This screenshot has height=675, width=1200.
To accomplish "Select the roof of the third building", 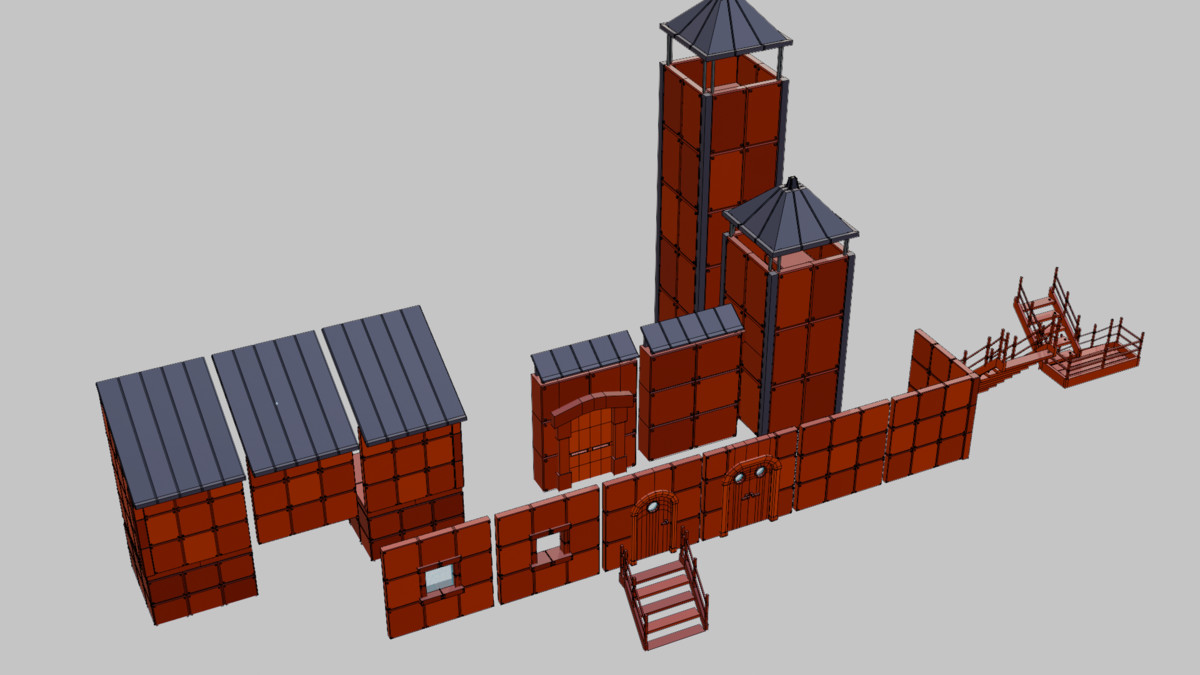I will pos(395,375).
